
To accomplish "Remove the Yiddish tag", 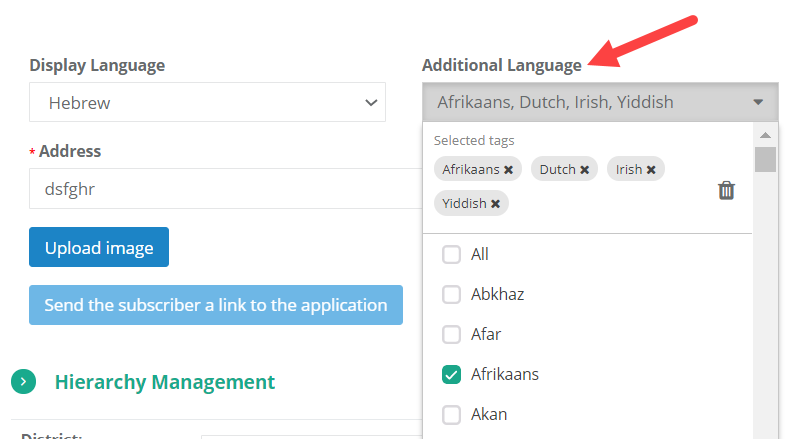I will [x=495, y=204].
